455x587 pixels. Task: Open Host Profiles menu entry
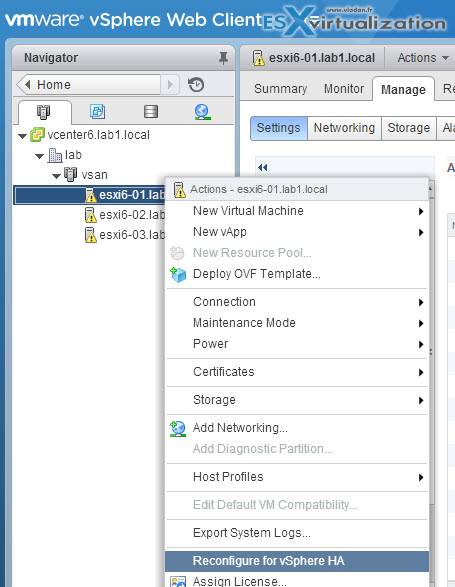coord(297,477)
